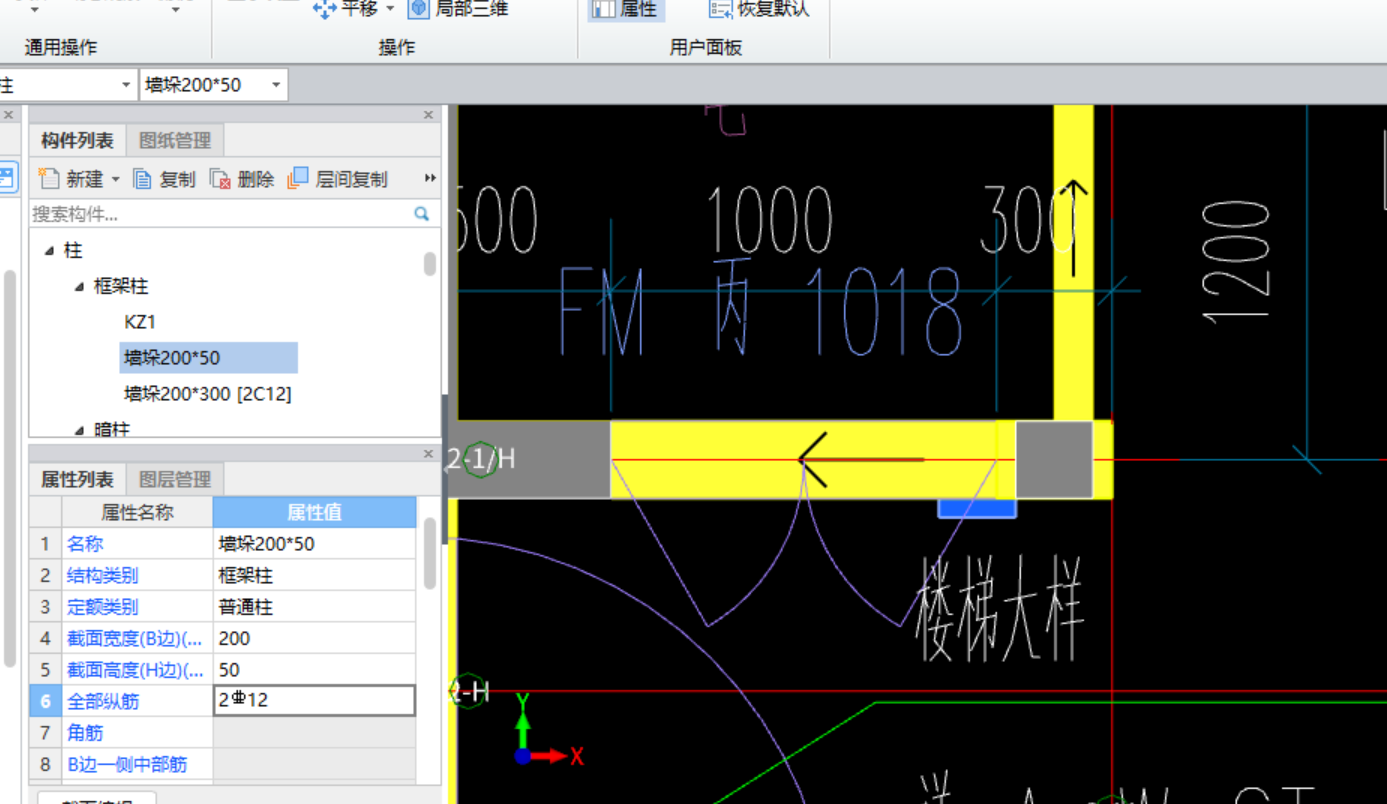Select 墙垛200*50 in component tree

[x=208, y=358]
